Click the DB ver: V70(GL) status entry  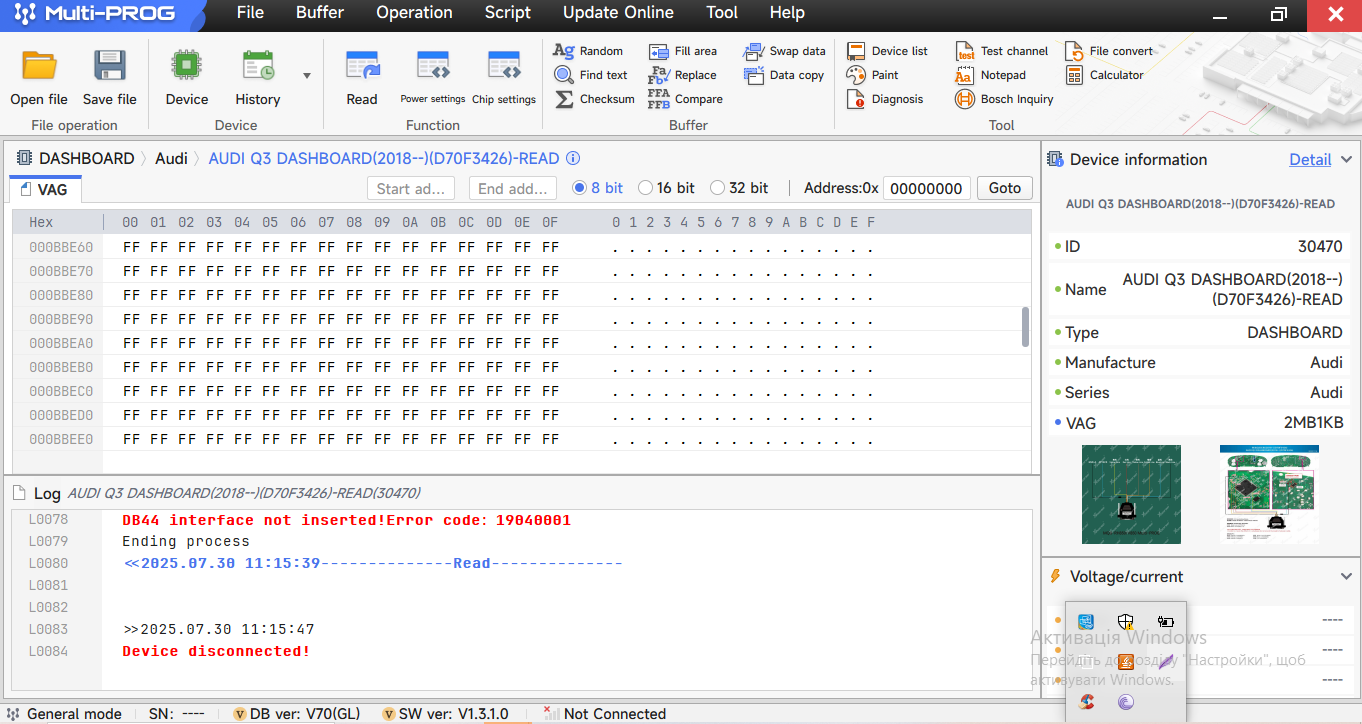point(297,713)
